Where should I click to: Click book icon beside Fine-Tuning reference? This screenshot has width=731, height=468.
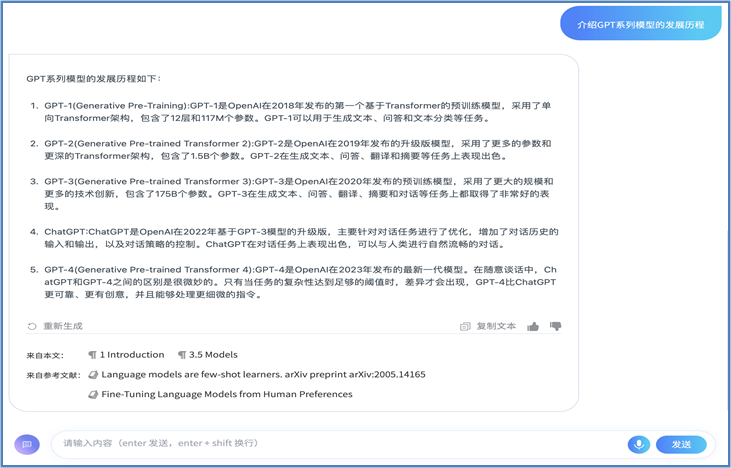click(93, 394)
